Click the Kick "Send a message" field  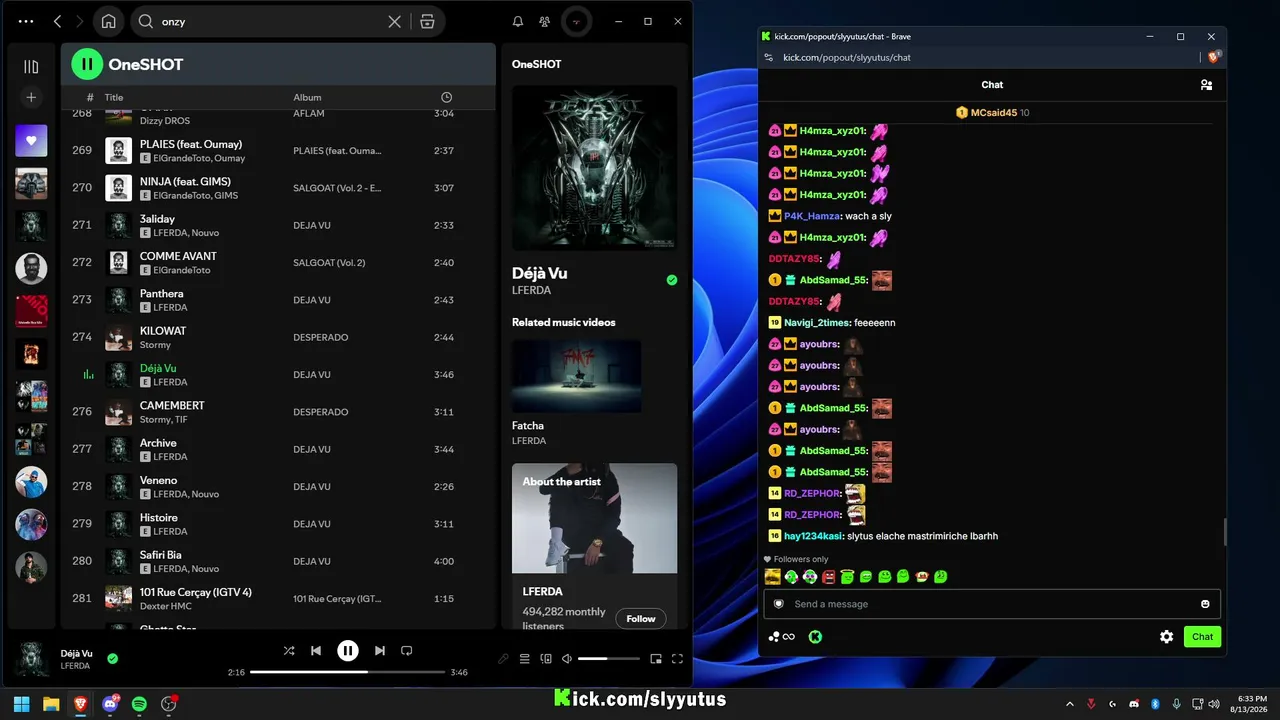point(991,604)
